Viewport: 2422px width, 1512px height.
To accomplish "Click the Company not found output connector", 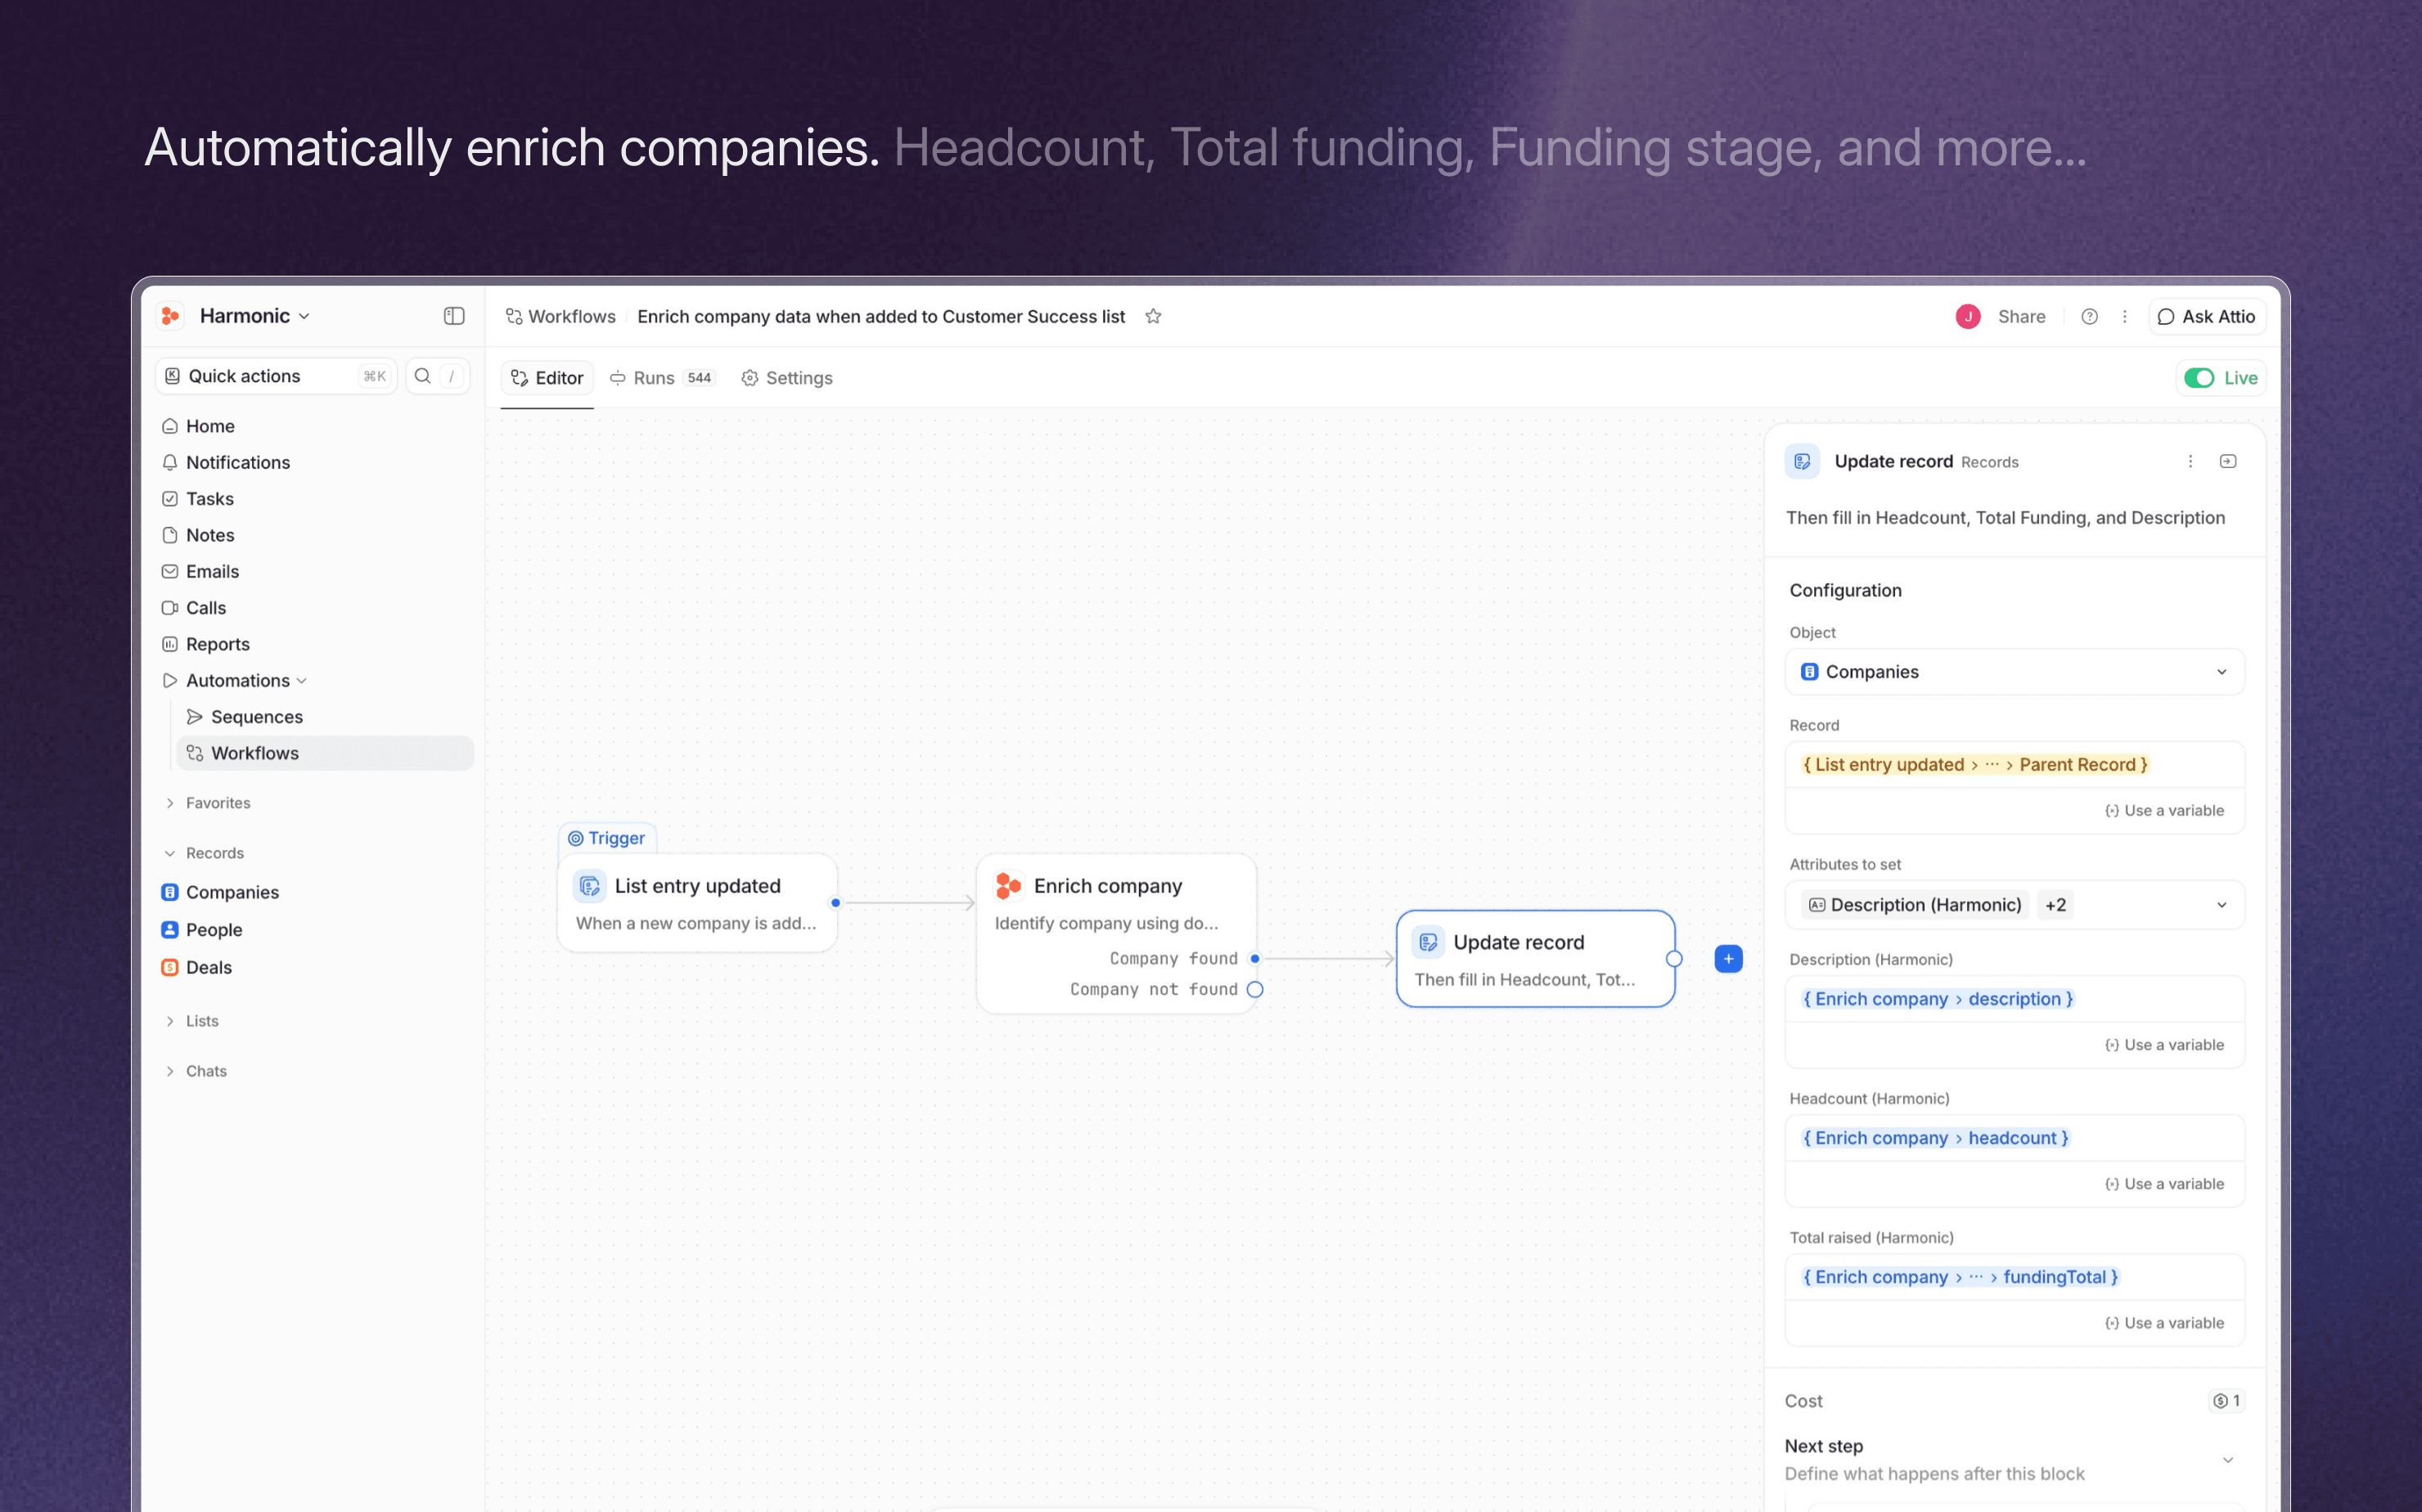I will pyautogui.click(x=1255, y=989).
